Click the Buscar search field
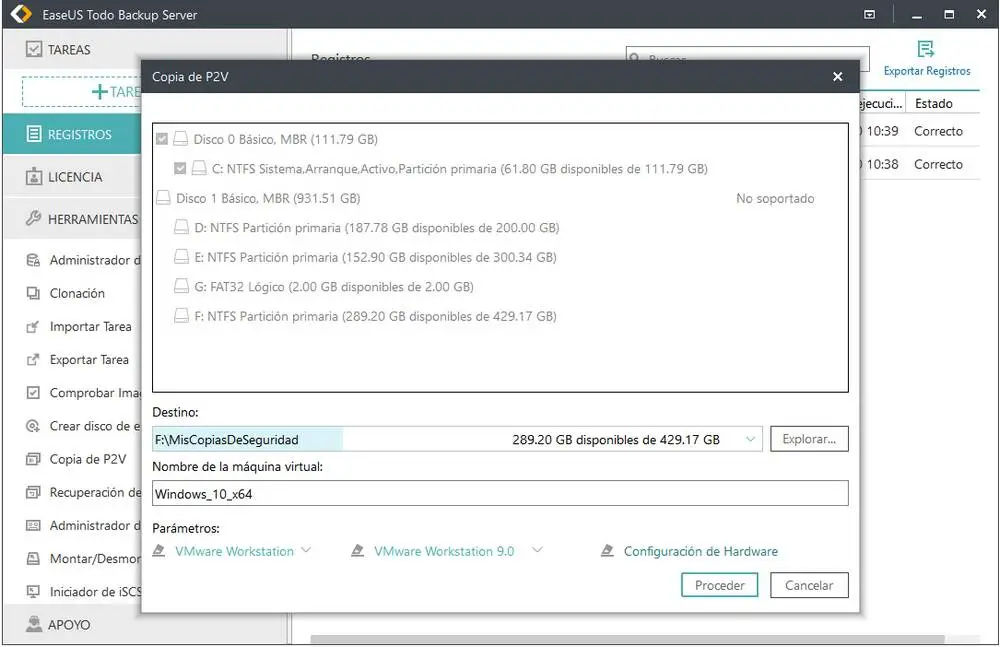This screenshot has width=1000, height=647. point(747,58)
